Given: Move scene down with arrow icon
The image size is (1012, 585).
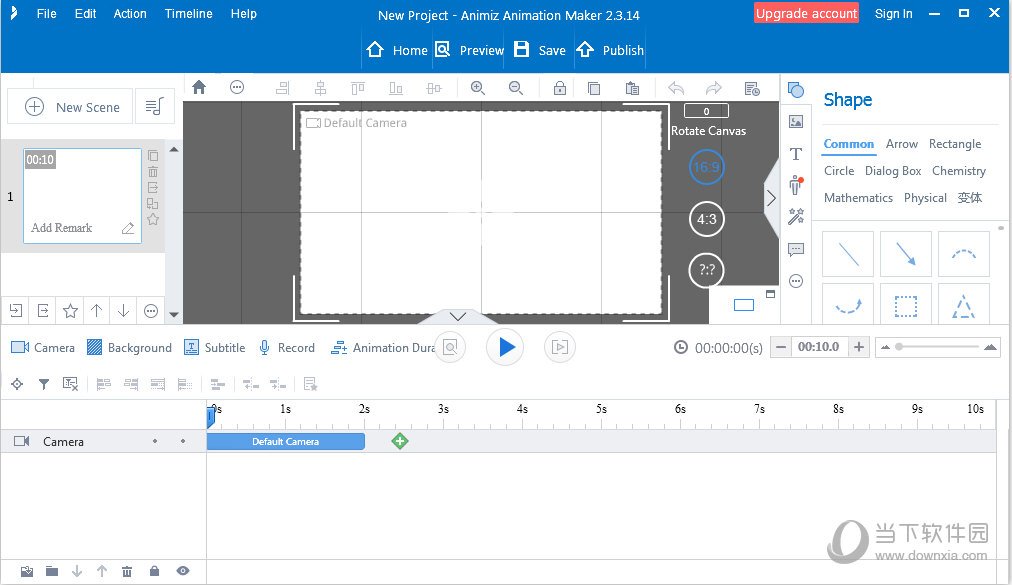Looking at the screenshot, I should pos(123,311).
